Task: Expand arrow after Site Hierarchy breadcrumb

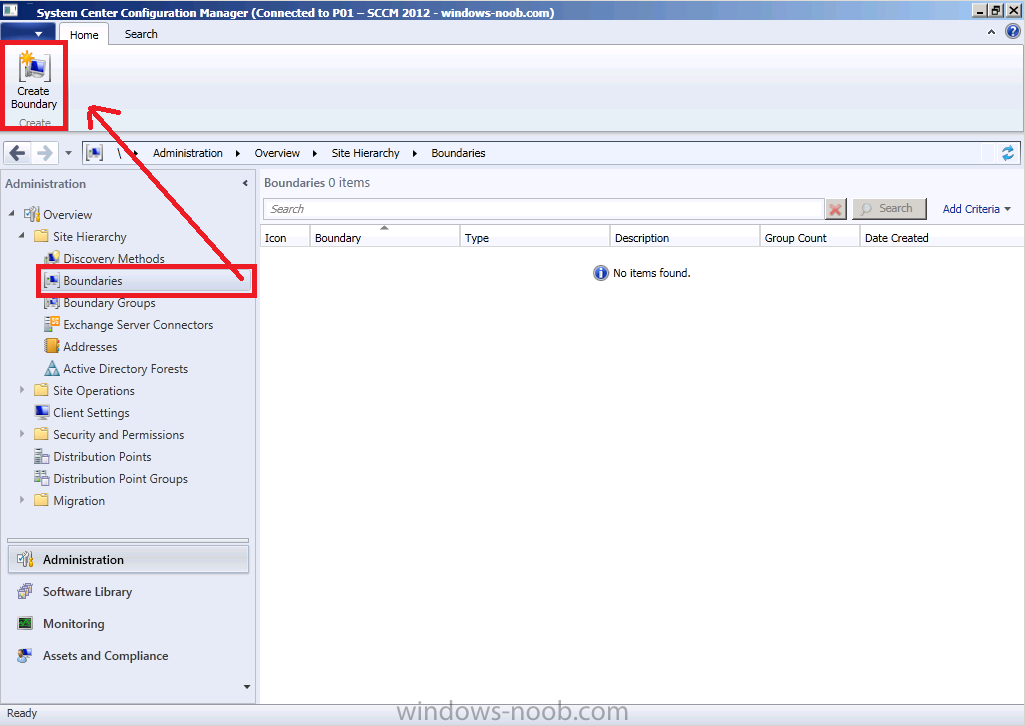Action: [x=415, y=154]
